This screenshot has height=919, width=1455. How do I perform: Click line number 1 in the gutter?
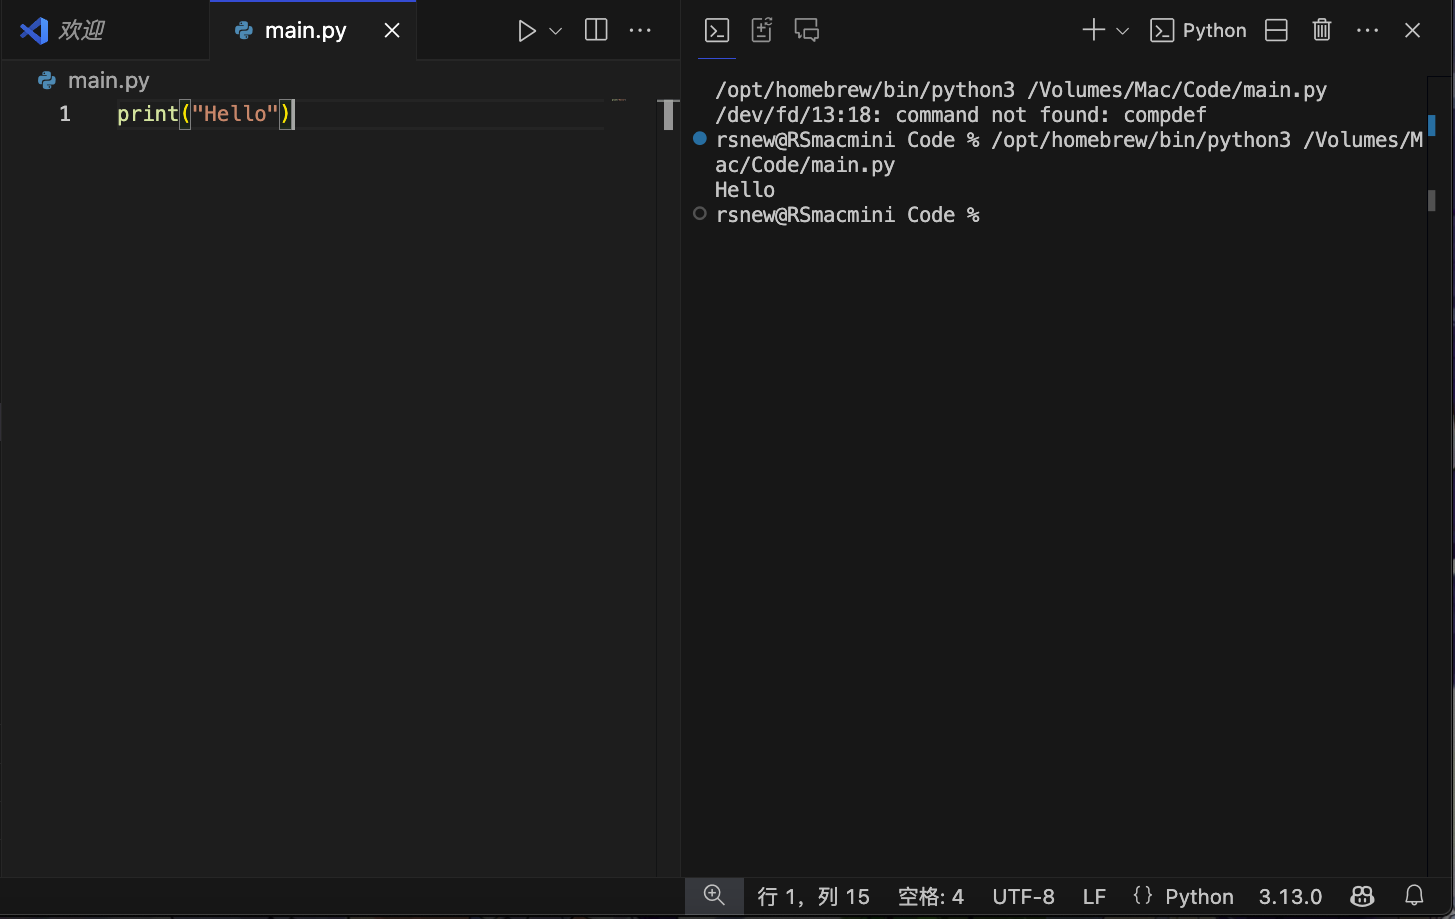65,114
